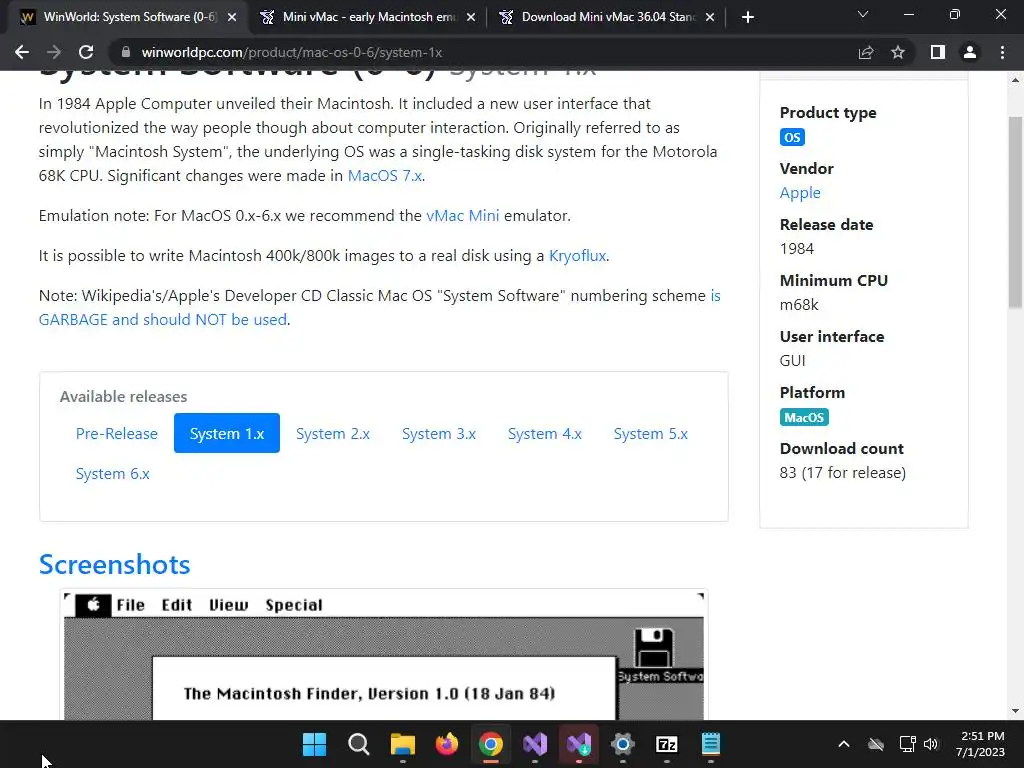Click the cloud sync tray icon

tap(876, 744)
